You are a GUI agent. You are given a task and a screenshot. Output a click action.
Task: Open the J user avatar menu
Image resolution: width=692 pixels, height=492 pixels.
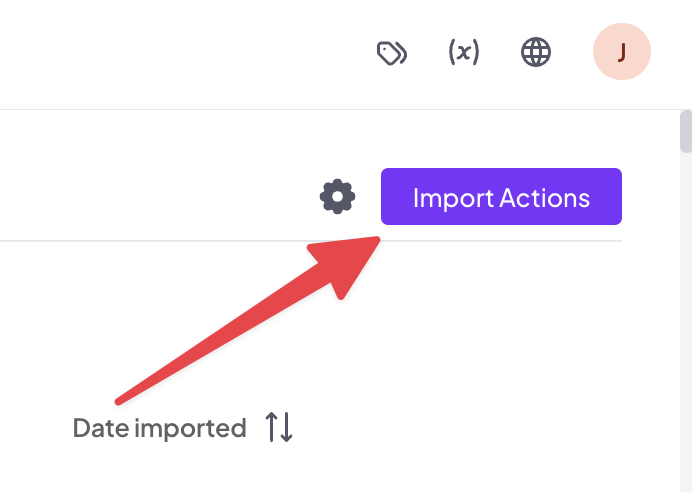(621, 52)
